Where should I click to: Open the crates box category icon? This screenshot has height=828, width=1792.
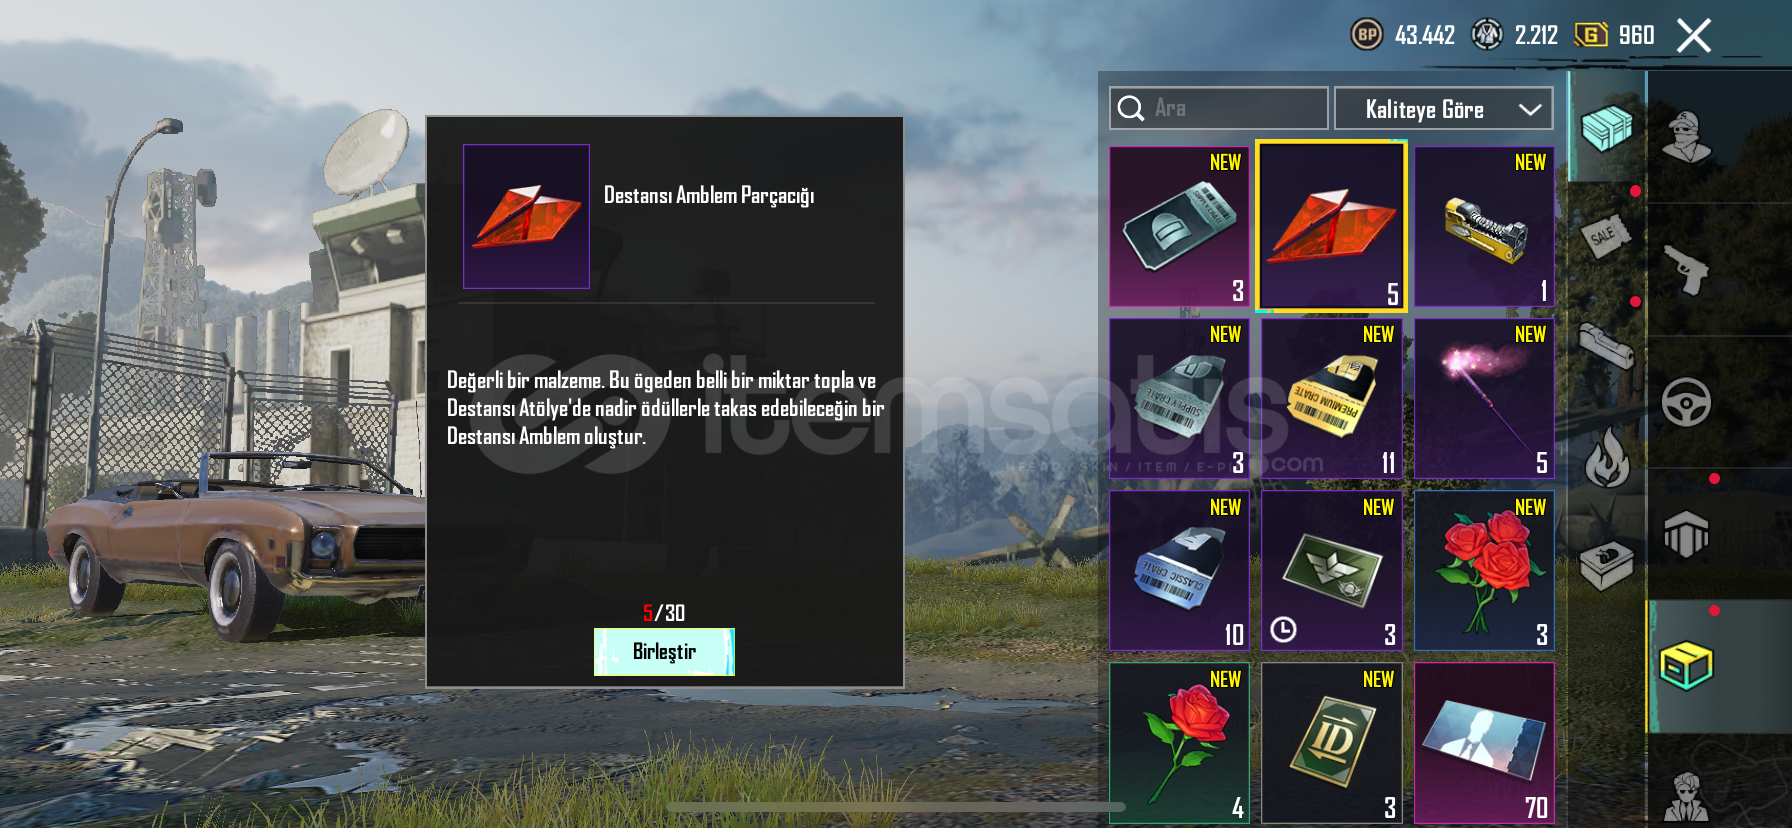[1606, 127]
